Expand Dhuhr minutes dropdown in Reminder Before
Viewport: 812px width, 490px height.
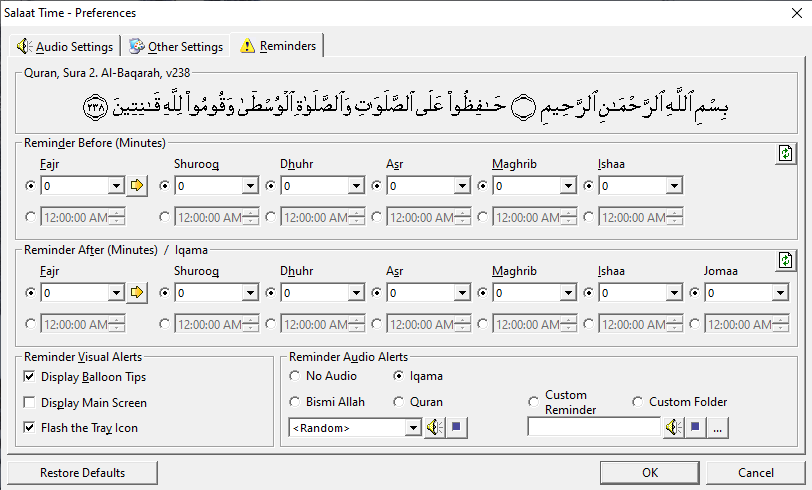click(x=355, y=186)
